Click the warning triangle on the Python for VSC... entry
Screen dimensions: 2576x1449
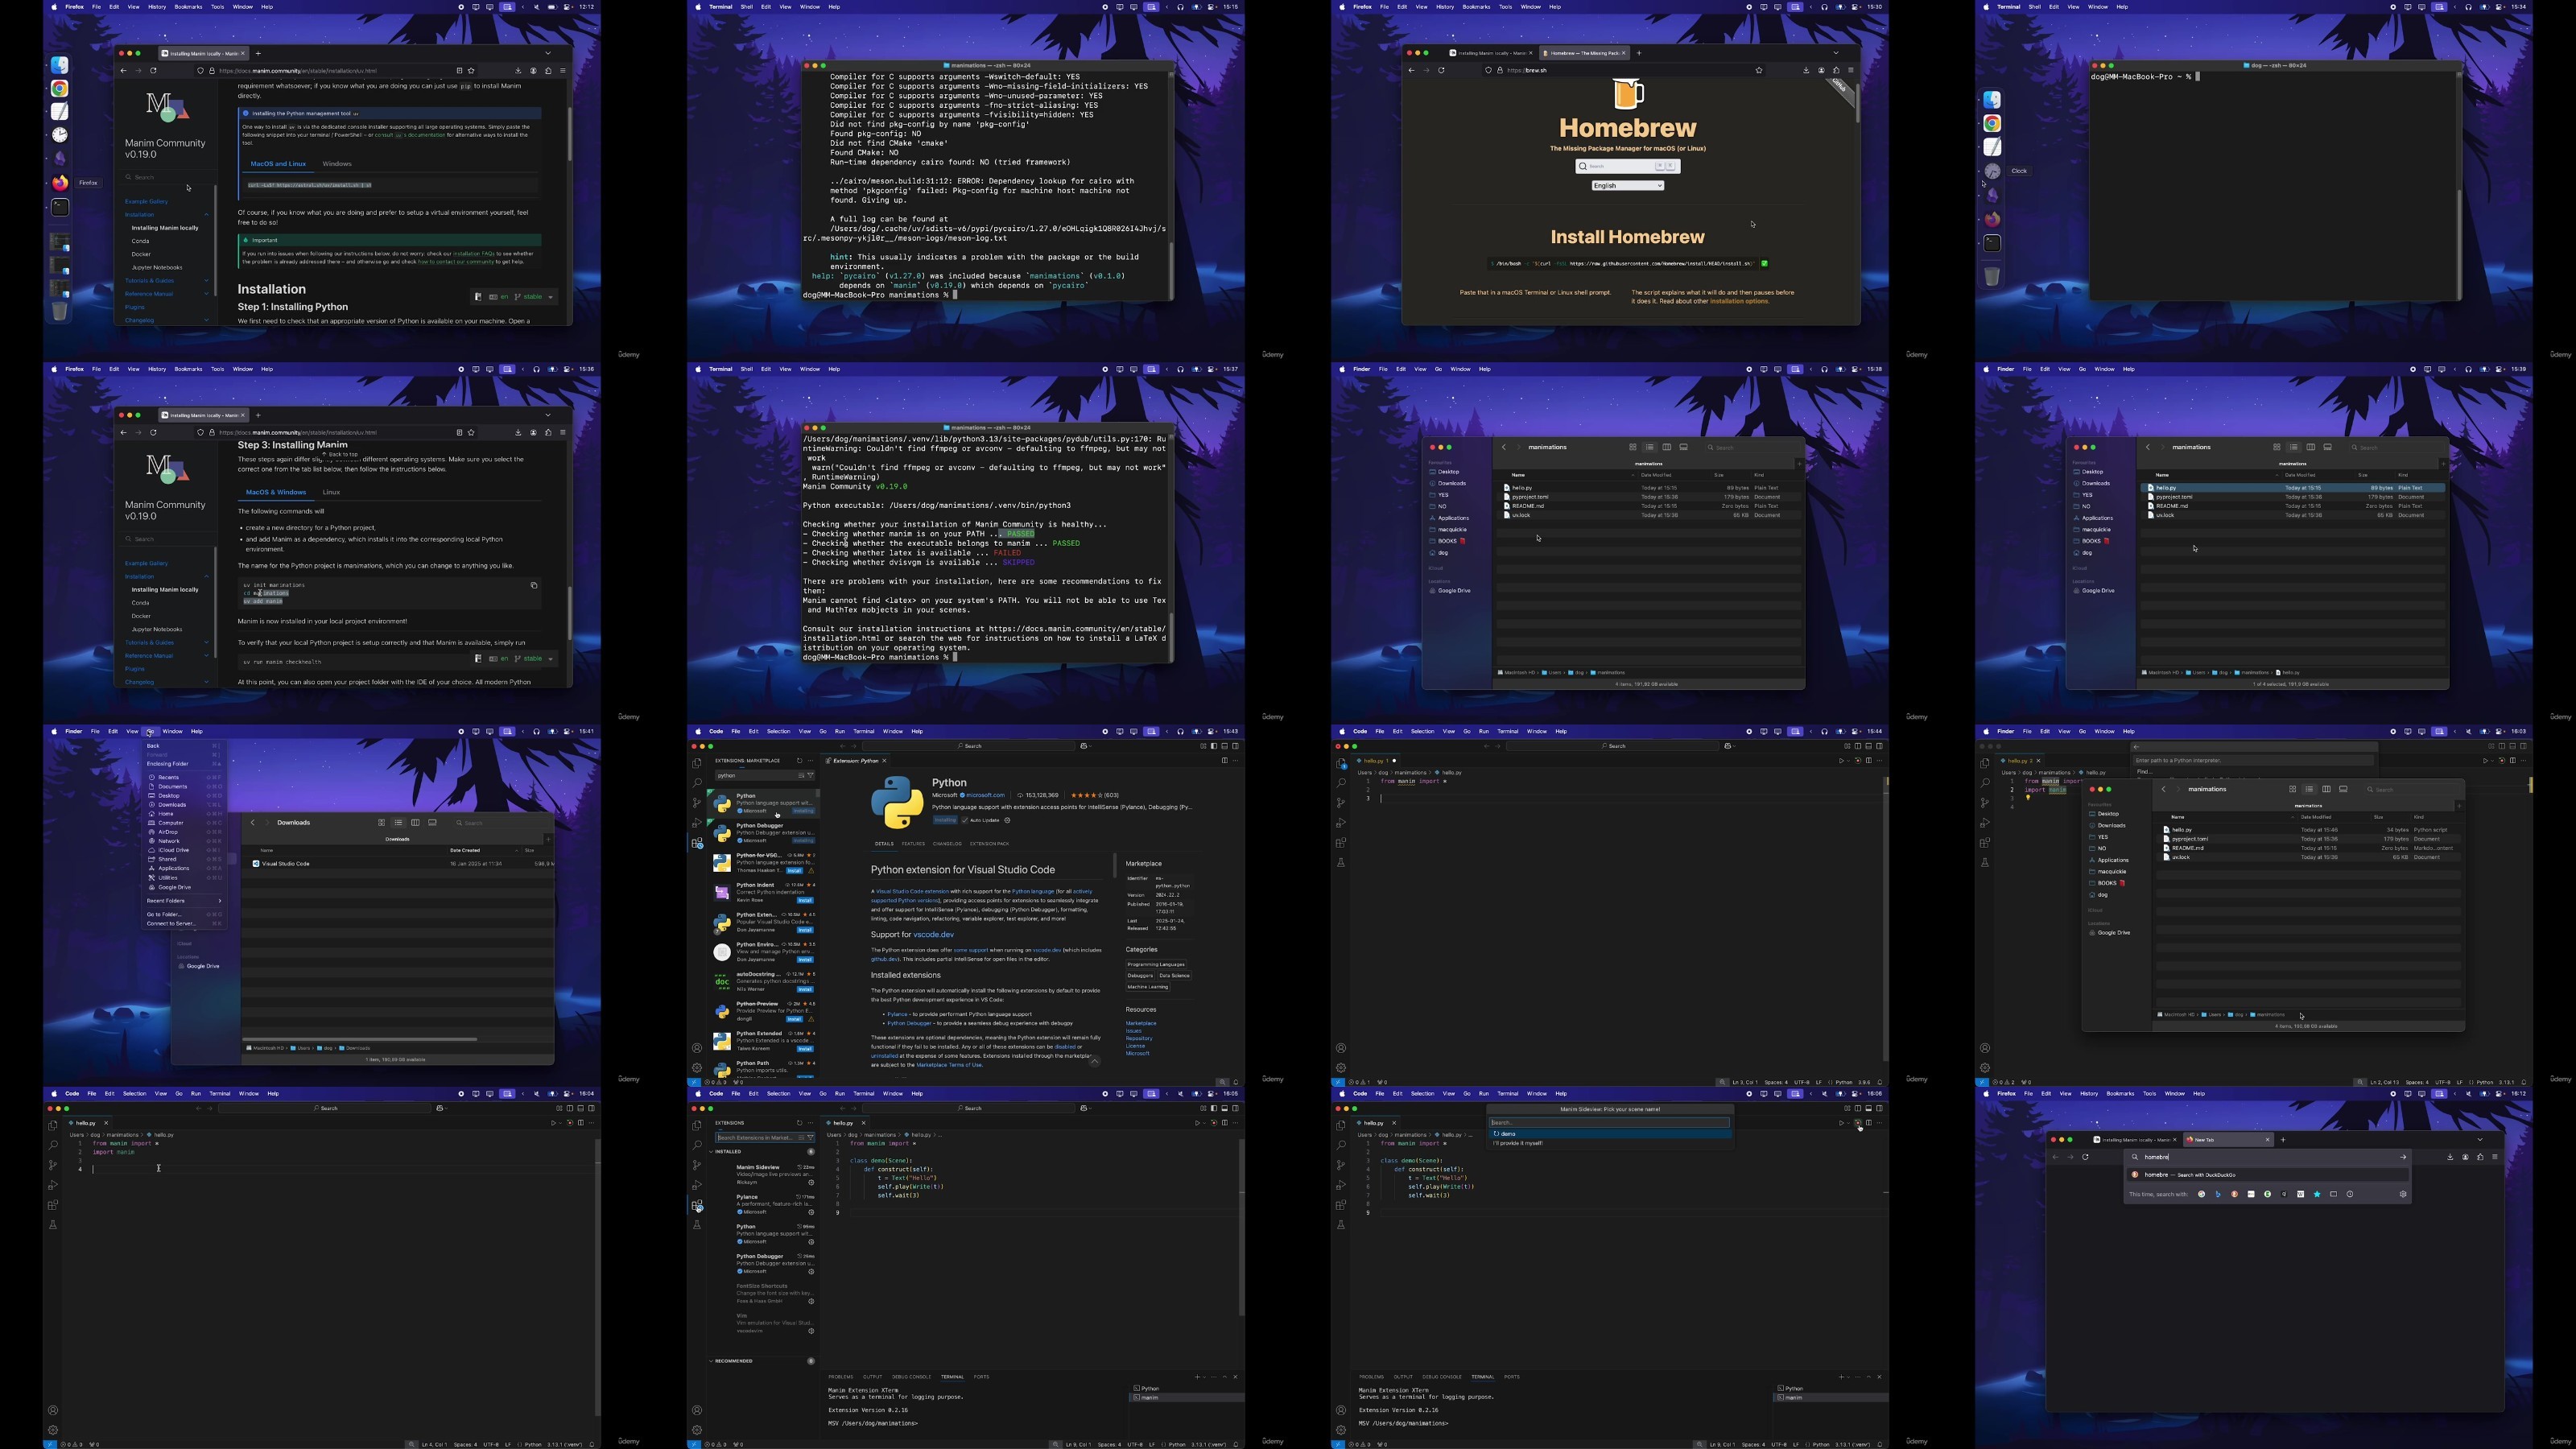coord(811,870)
